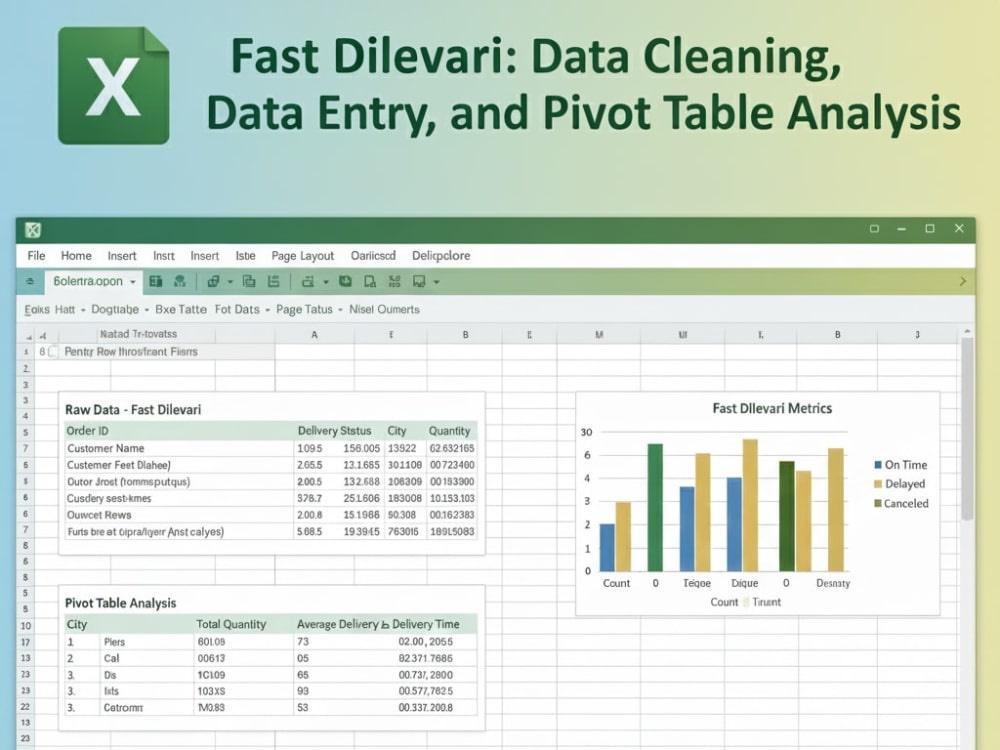Switch to the Delicpclore tab
Screen dimensions: 1000x750
(x=441, y=256)
